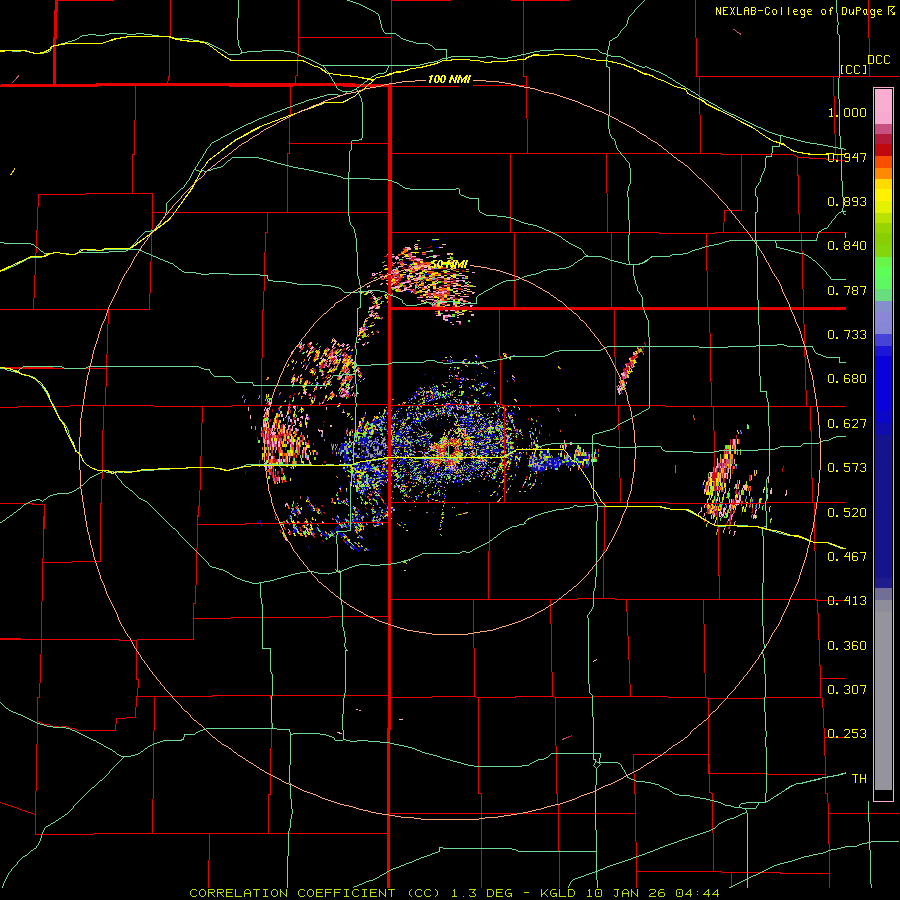Click the 0.253 scale value
The height and width of the screenshot is (900, 900).
click(x=847, y=734)
